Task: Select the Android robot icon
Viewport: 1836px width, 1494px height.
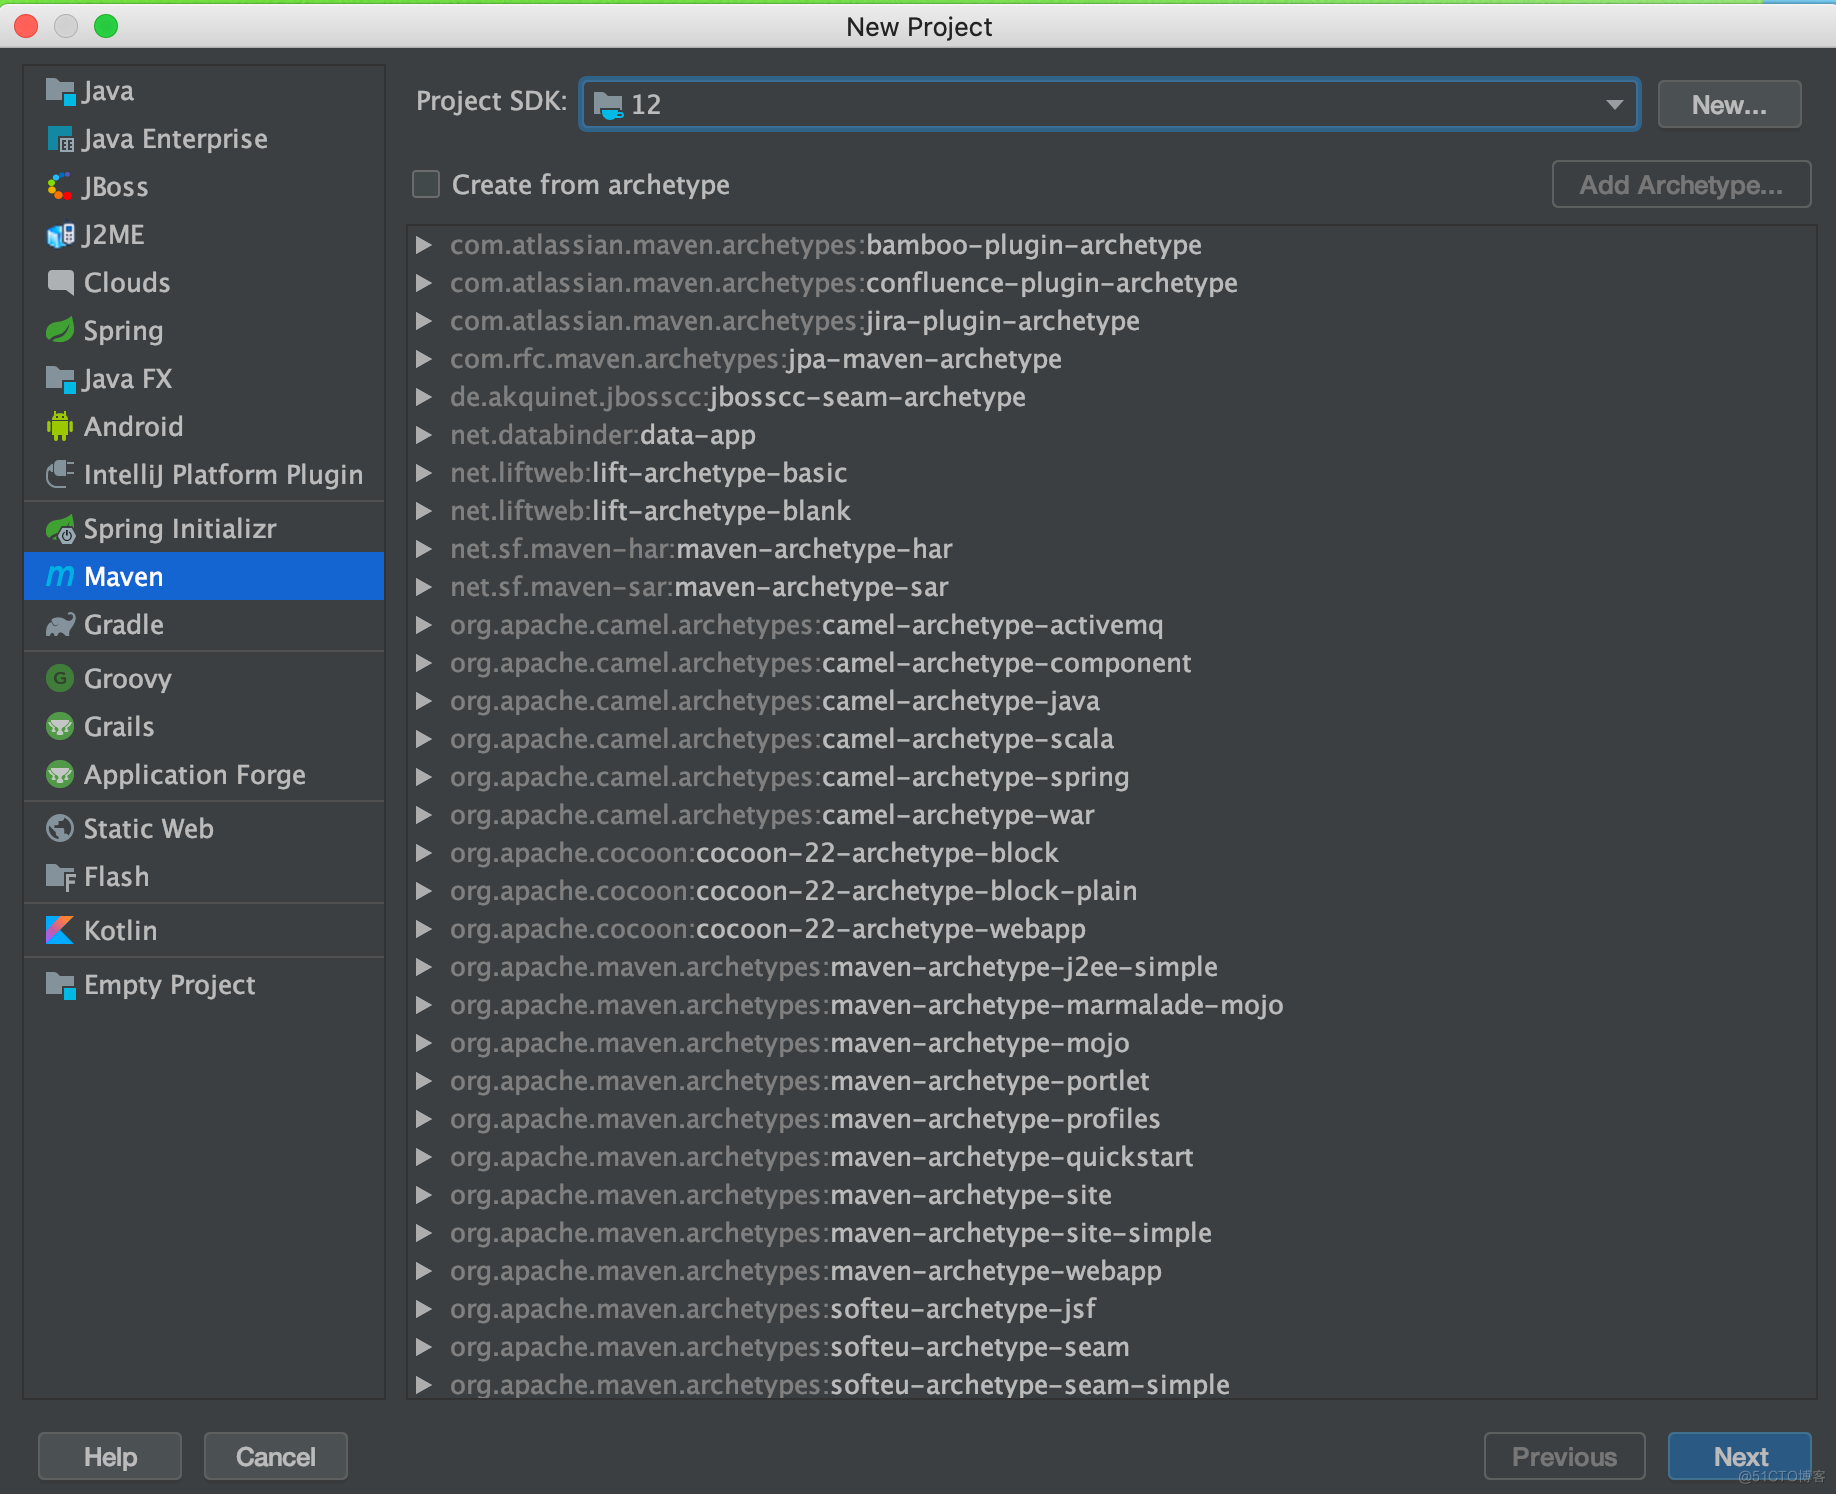Action: (x=60, y=427)
